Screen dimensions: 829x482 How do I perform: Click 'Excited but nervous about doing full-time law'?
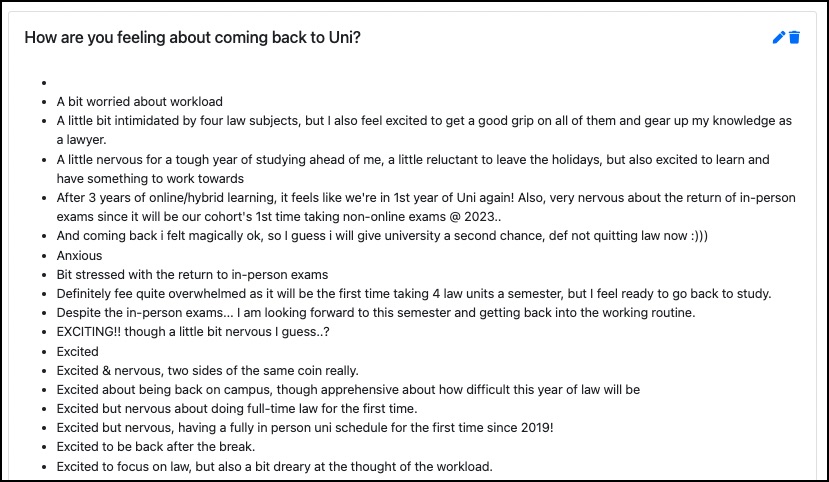[237, 409]
